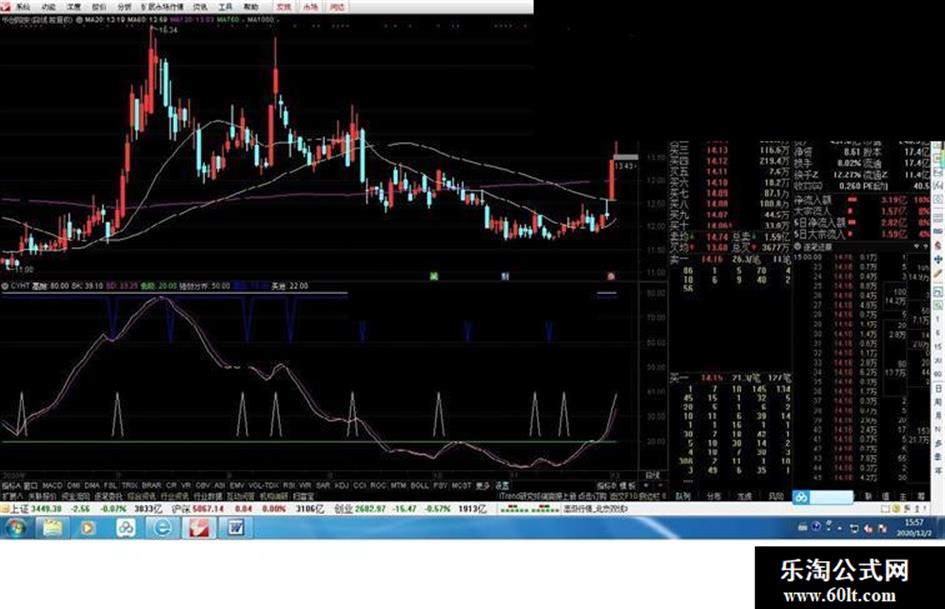
Task: Click the large red candlestick at 13.43
Action: click(x=613, y=180)
